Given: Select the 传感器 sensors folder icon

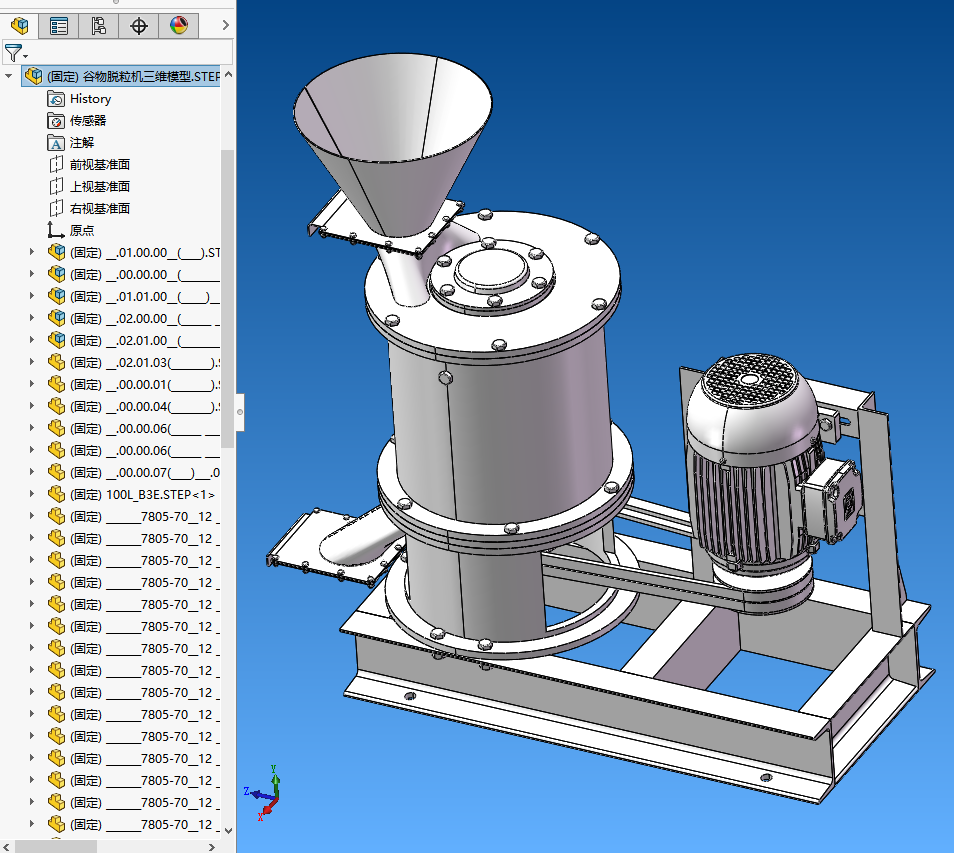Looking at the screenshot, I should (x=56, y=121).
